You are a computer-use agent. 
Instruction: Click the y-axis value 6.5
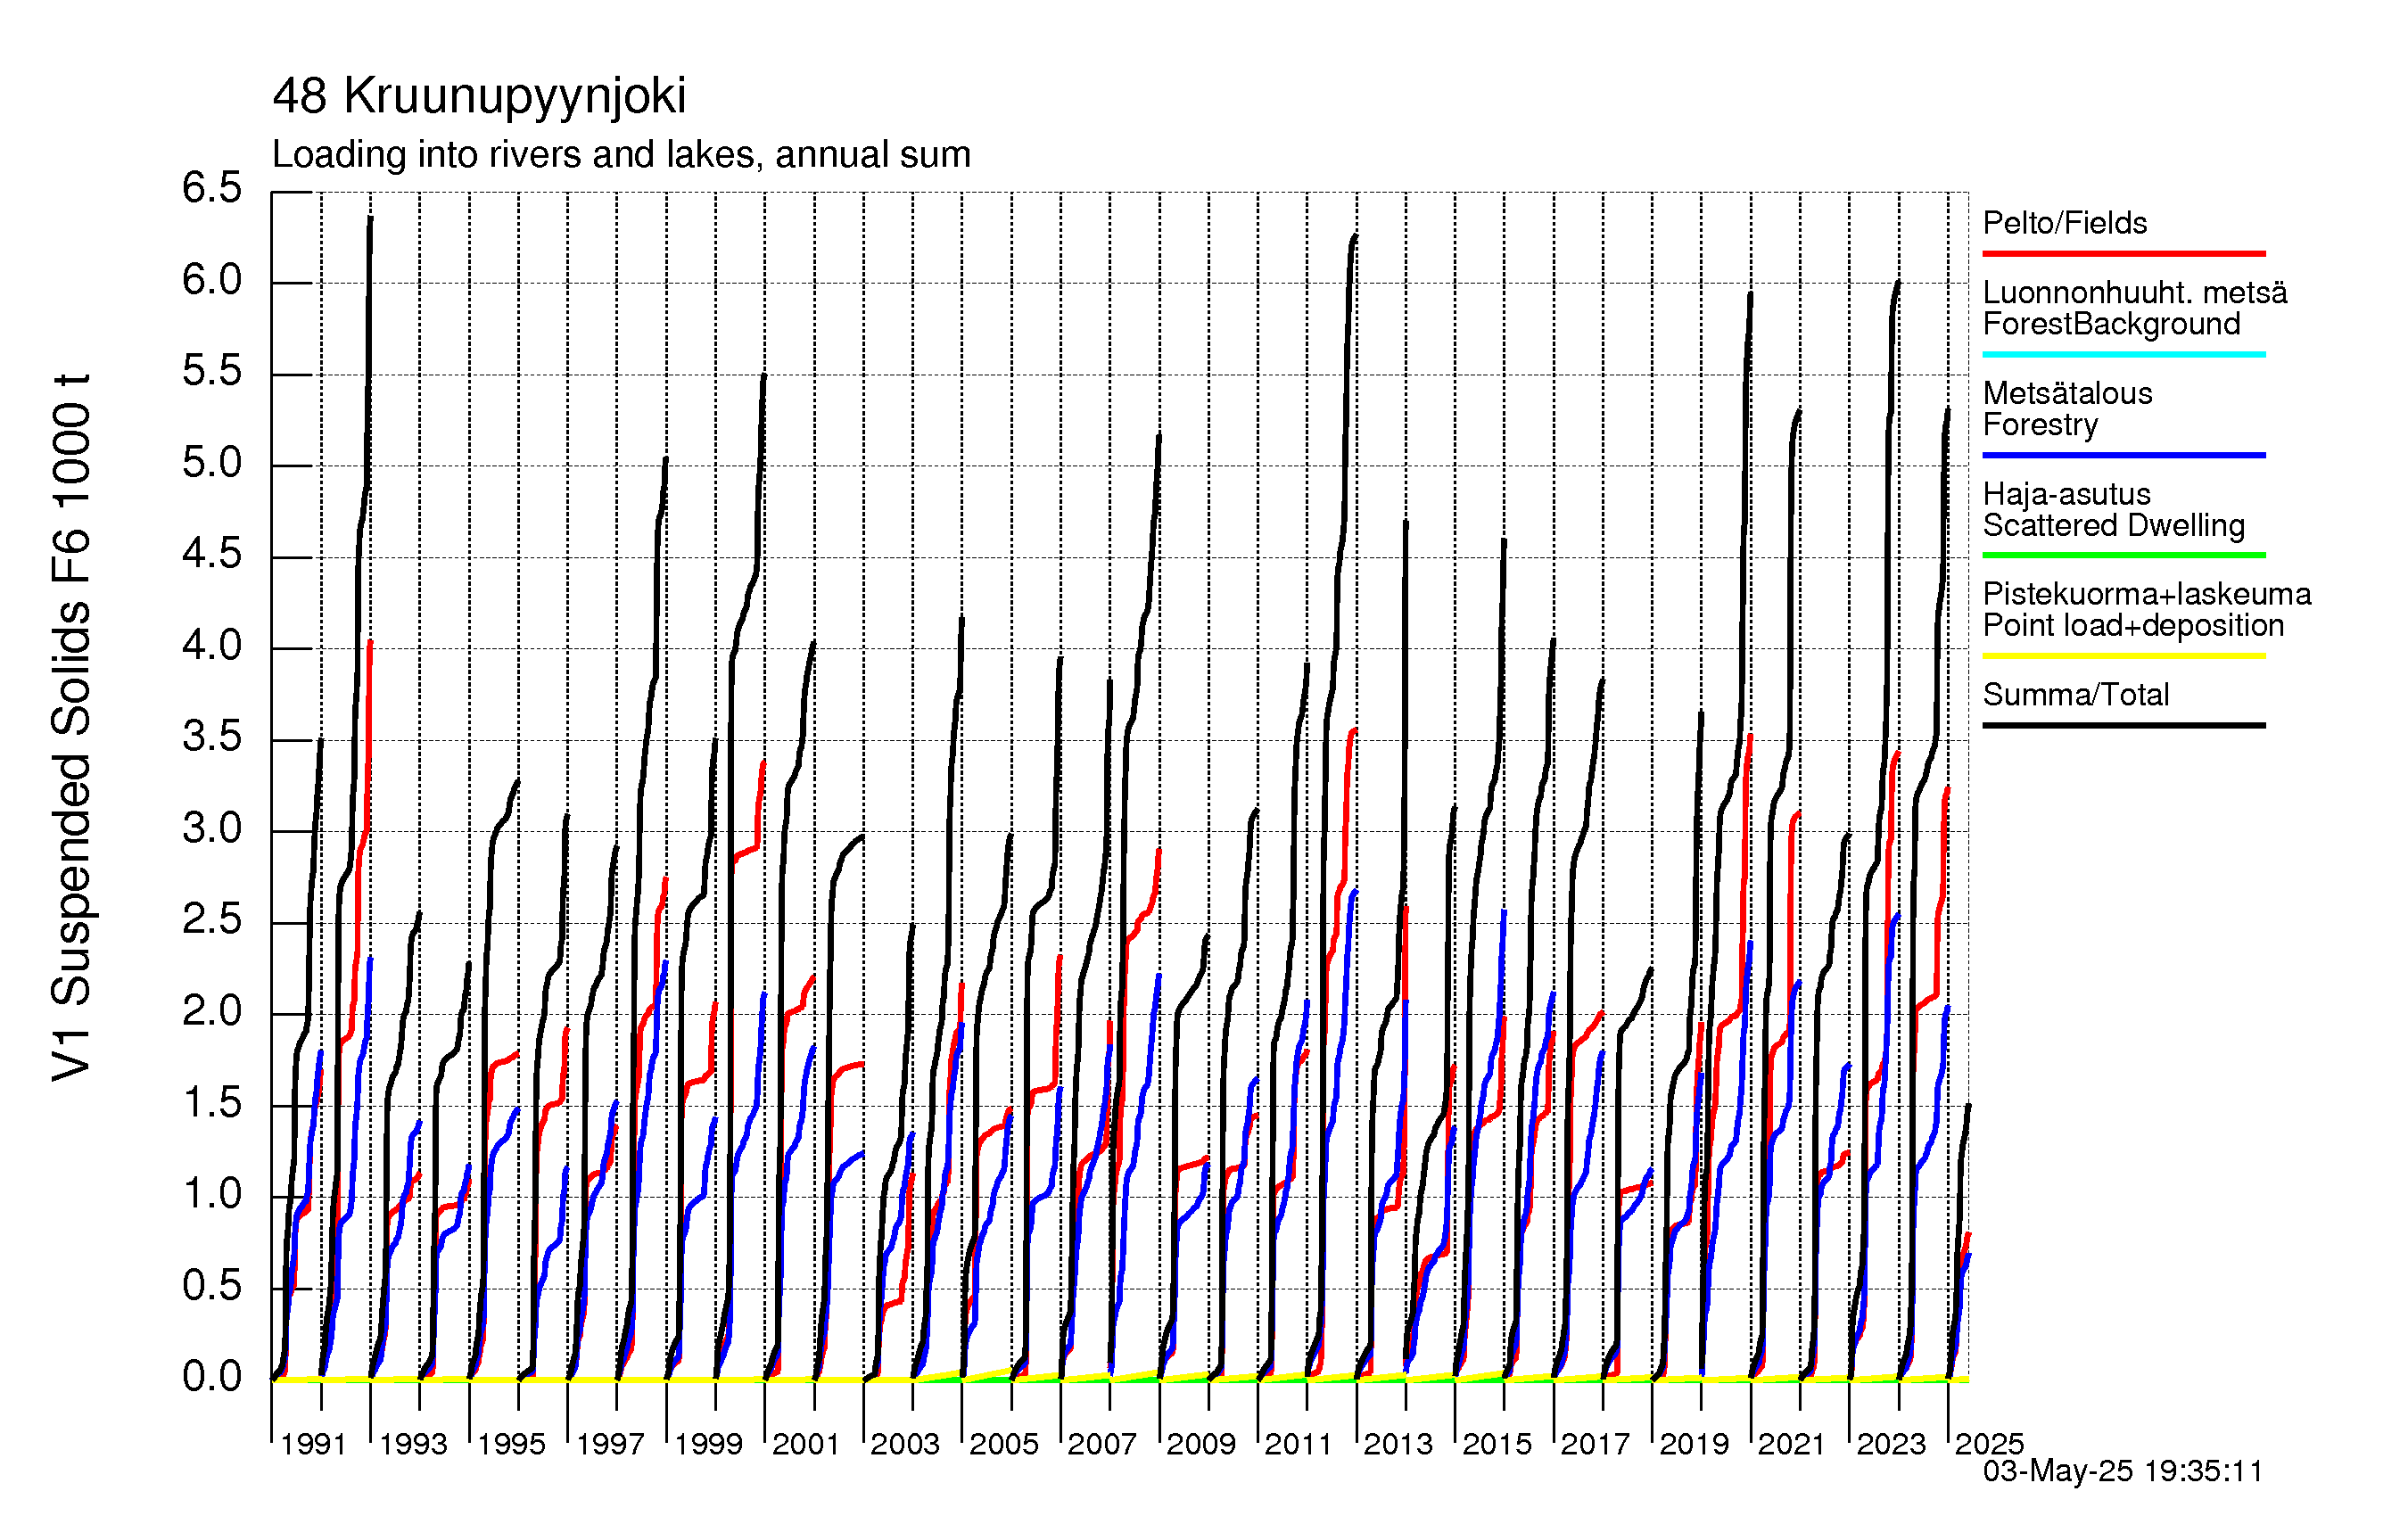tap(212, 188)
